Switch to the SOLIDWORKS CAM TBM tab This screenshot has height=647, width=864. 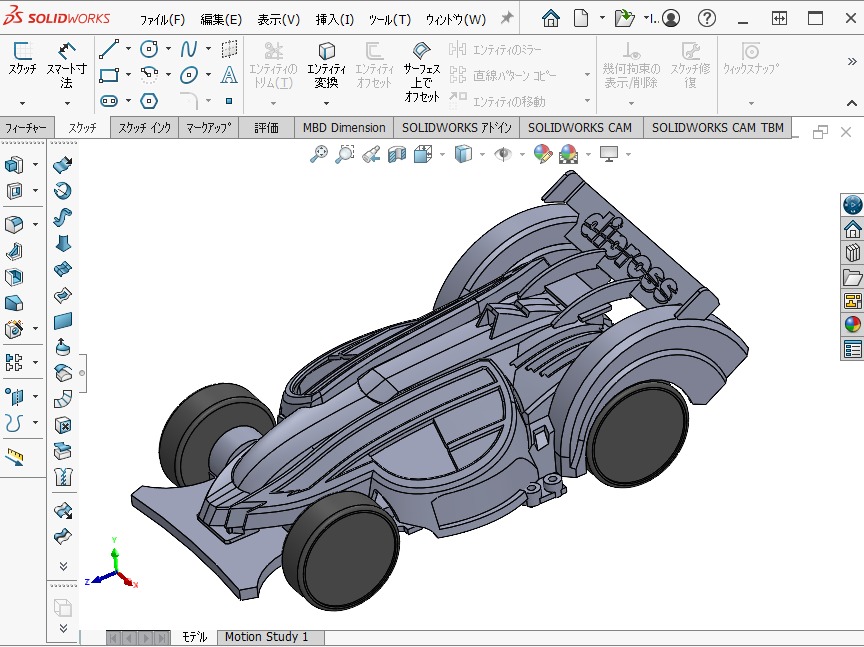pyautogui.click(x=717, y=128)
